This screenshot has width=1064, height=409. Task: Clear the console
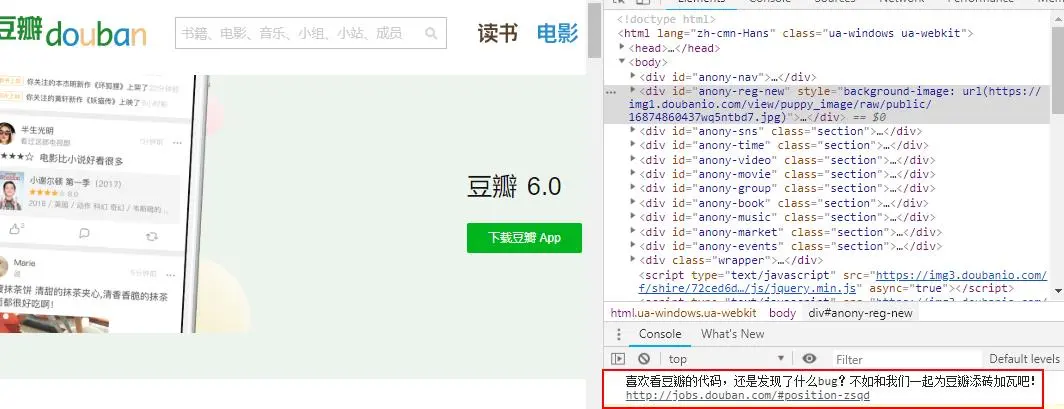644,359
